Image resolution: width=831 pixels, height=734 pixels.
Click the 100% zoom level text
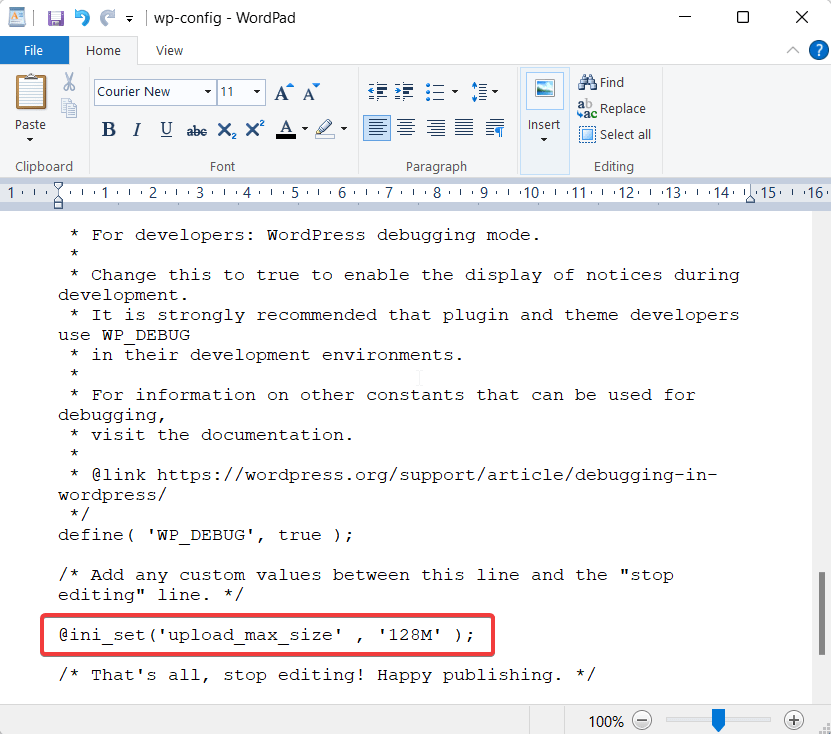point(606,721)
